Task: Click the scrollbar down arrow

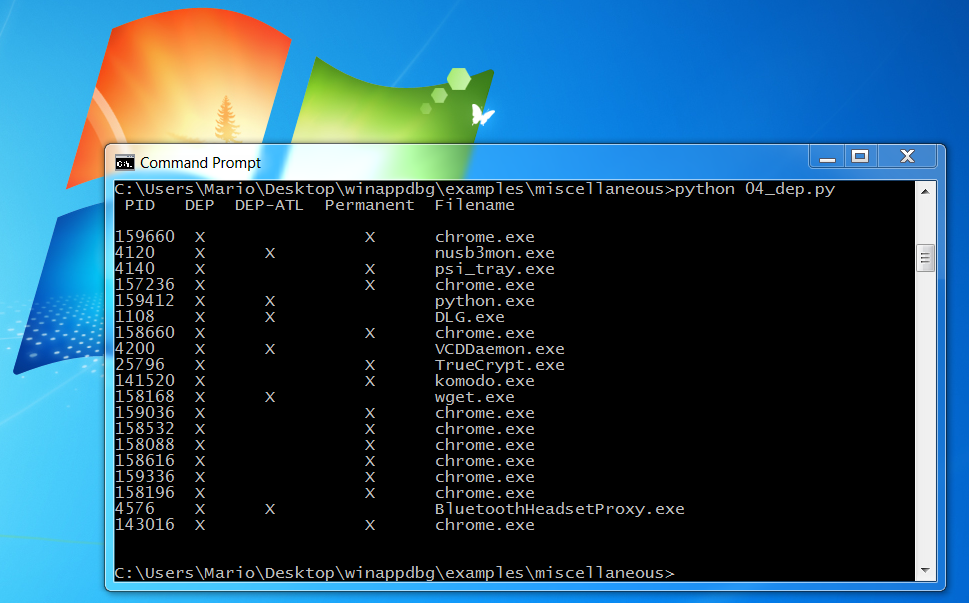Action: (925, 570)
